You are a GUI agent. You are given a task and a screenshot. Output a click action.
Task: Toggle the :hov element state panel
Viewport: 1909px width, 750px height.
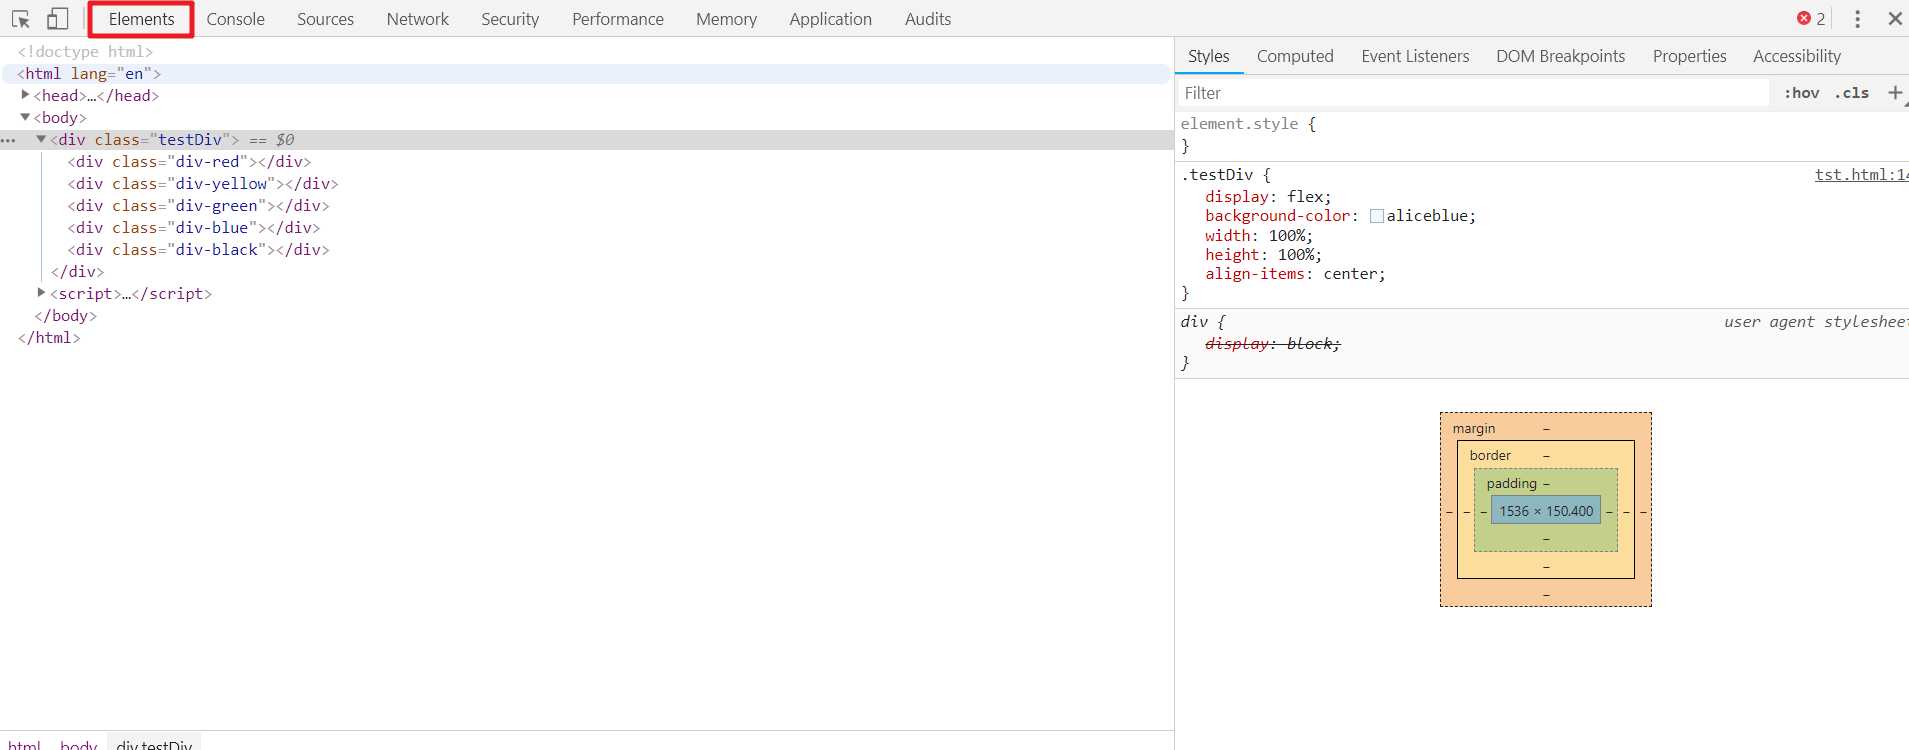1802,93
